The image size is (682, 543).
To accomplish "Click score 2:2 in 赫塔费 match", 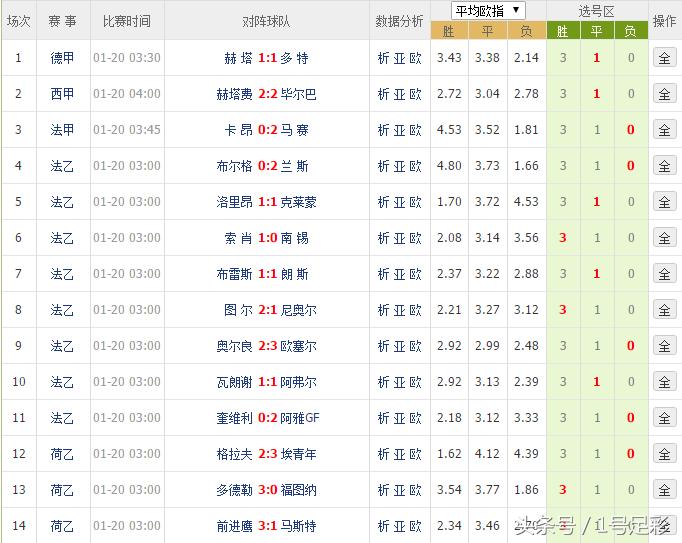I will 267,94.
